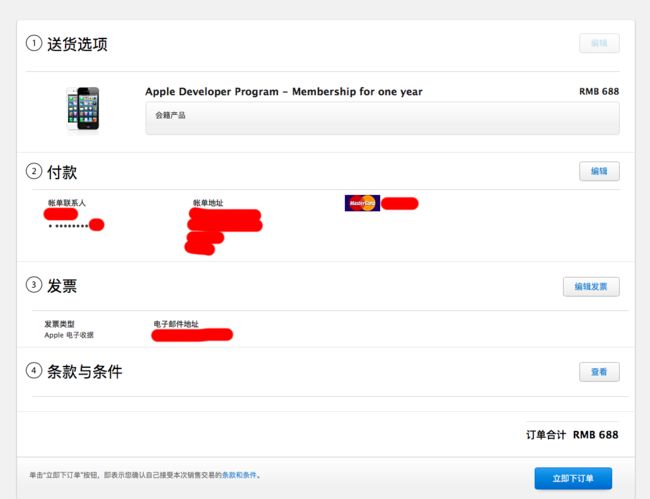Click the 编辑 button in 付款 section

599,171
